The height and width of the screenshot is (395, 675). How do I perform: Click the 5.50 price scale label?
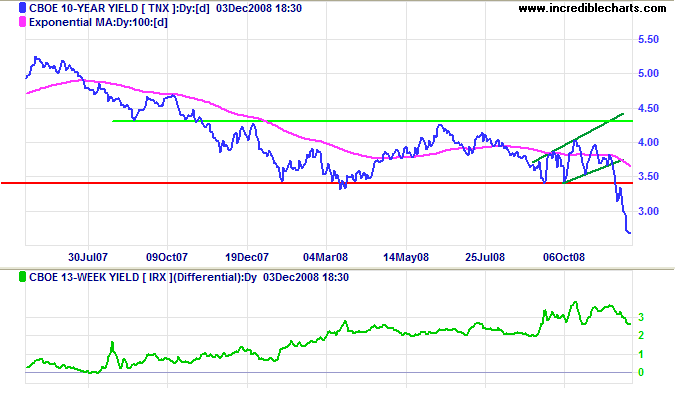point(648,39)
